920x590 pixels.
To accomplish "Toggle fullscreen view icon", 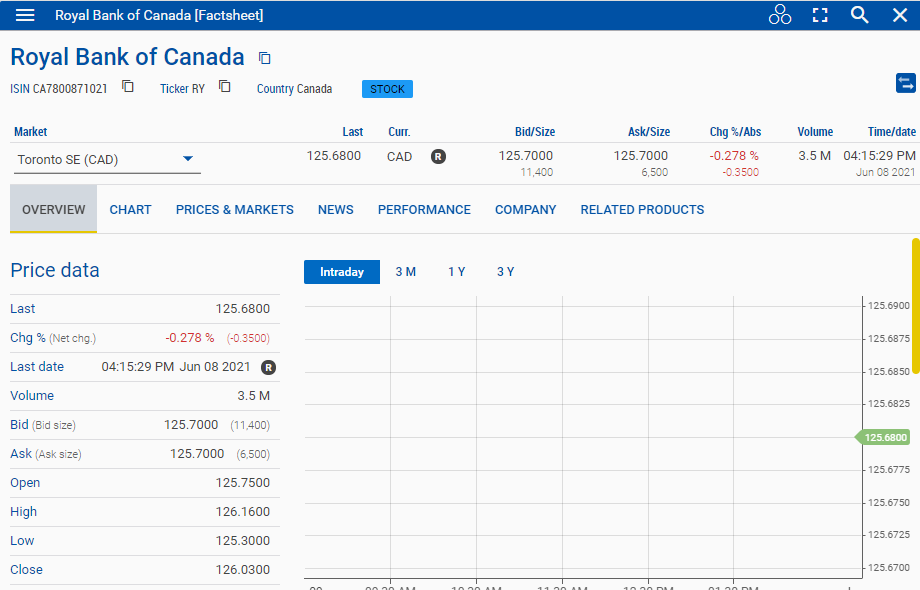I will click(x=820, y=15).
